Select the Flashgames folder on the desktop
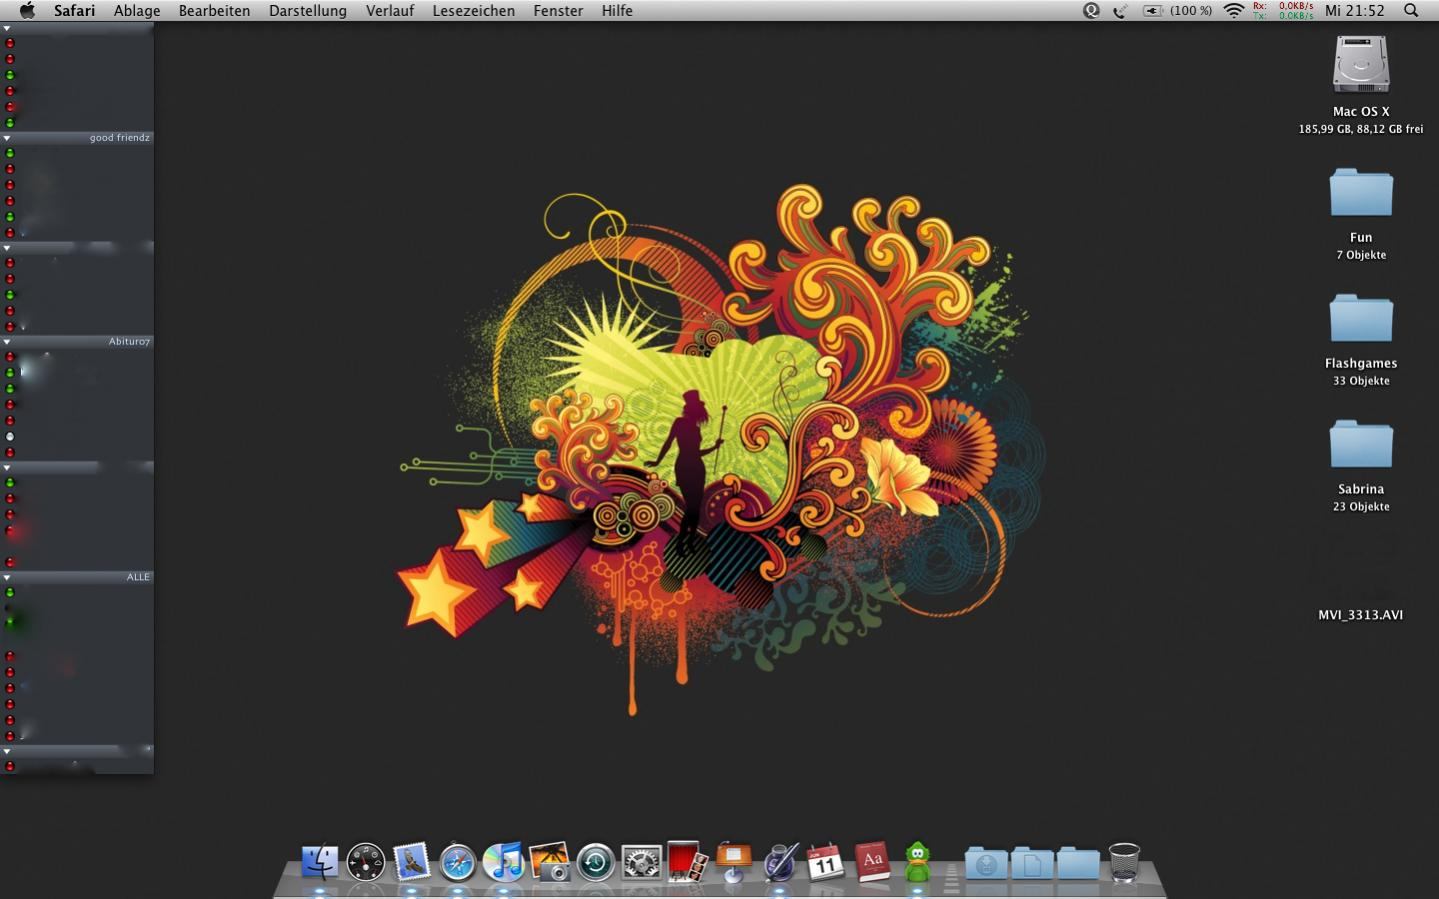The height and width of the screenshot is (899, 1439). click(x=1361, y=318)
